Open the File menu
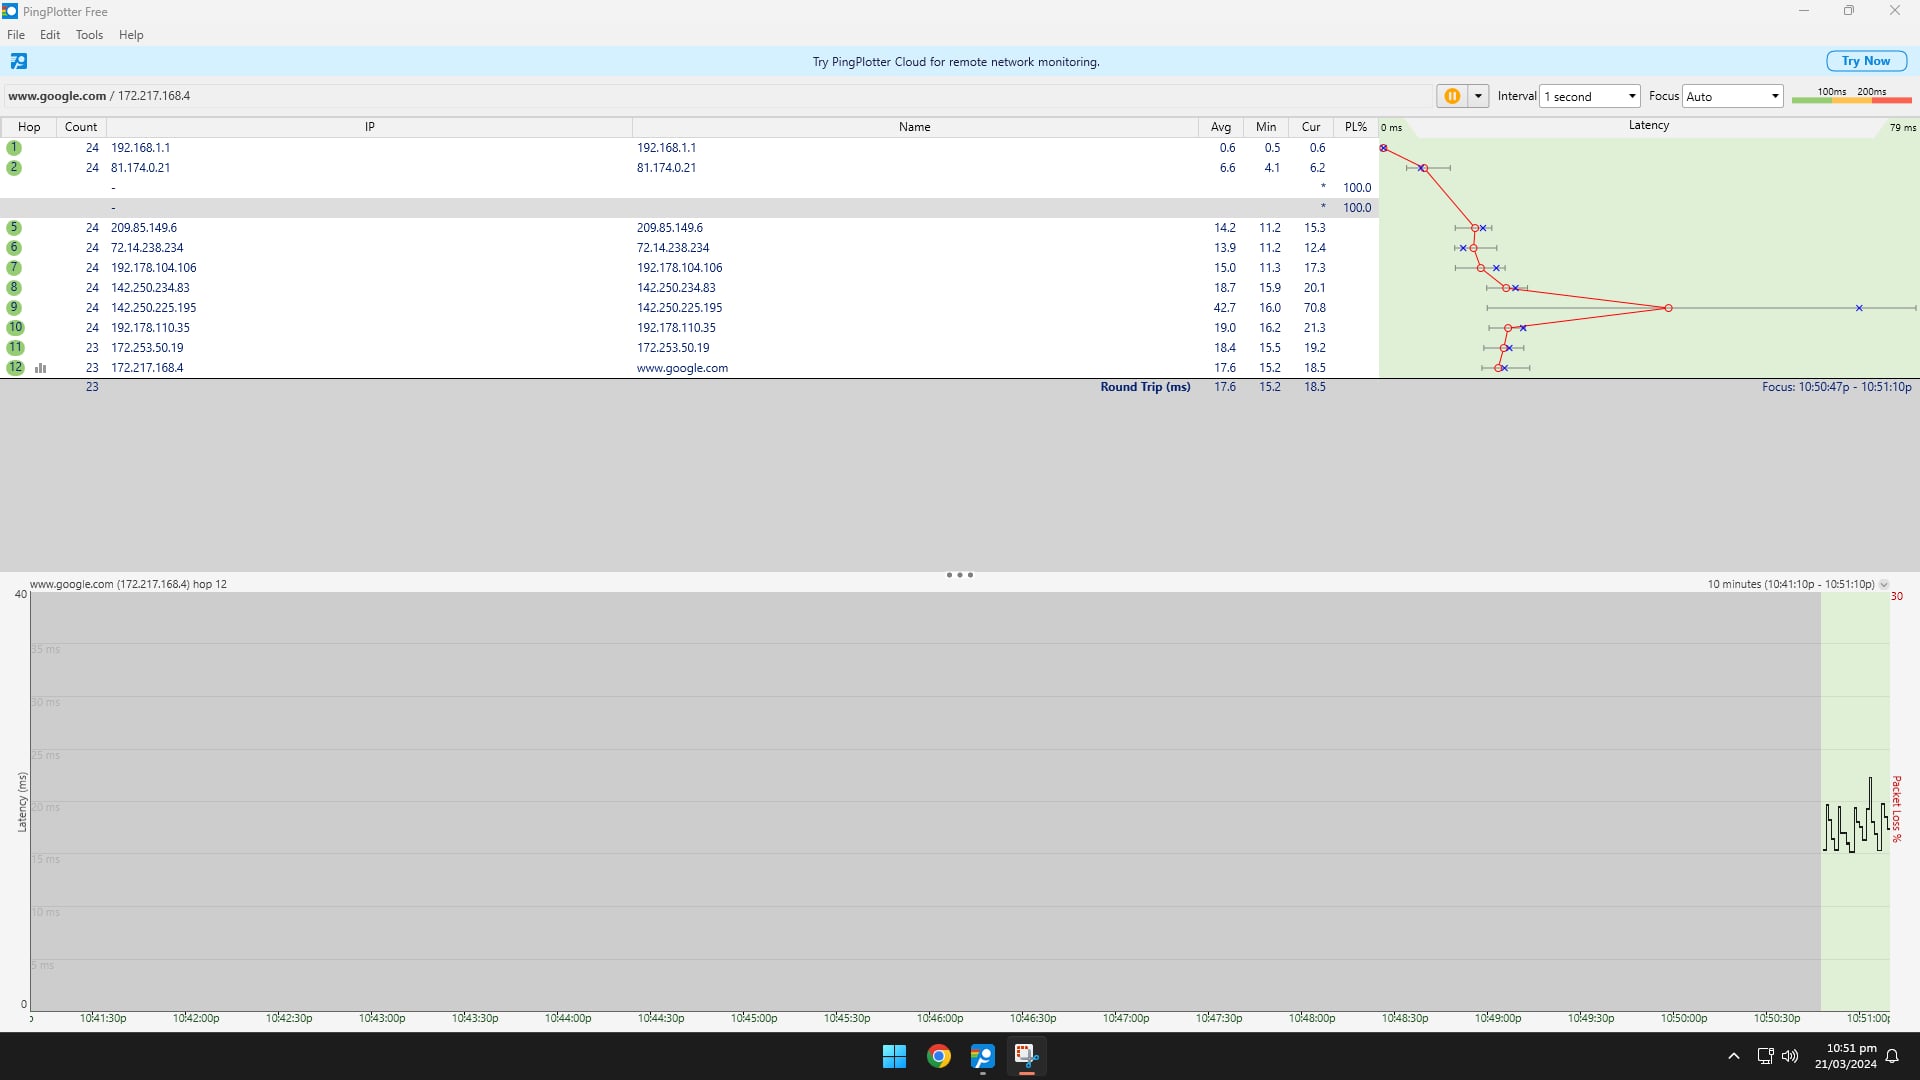Image resolution: width=1920 pixels, height=1080 pixels. pyautogui.click(x=16, y=35)
